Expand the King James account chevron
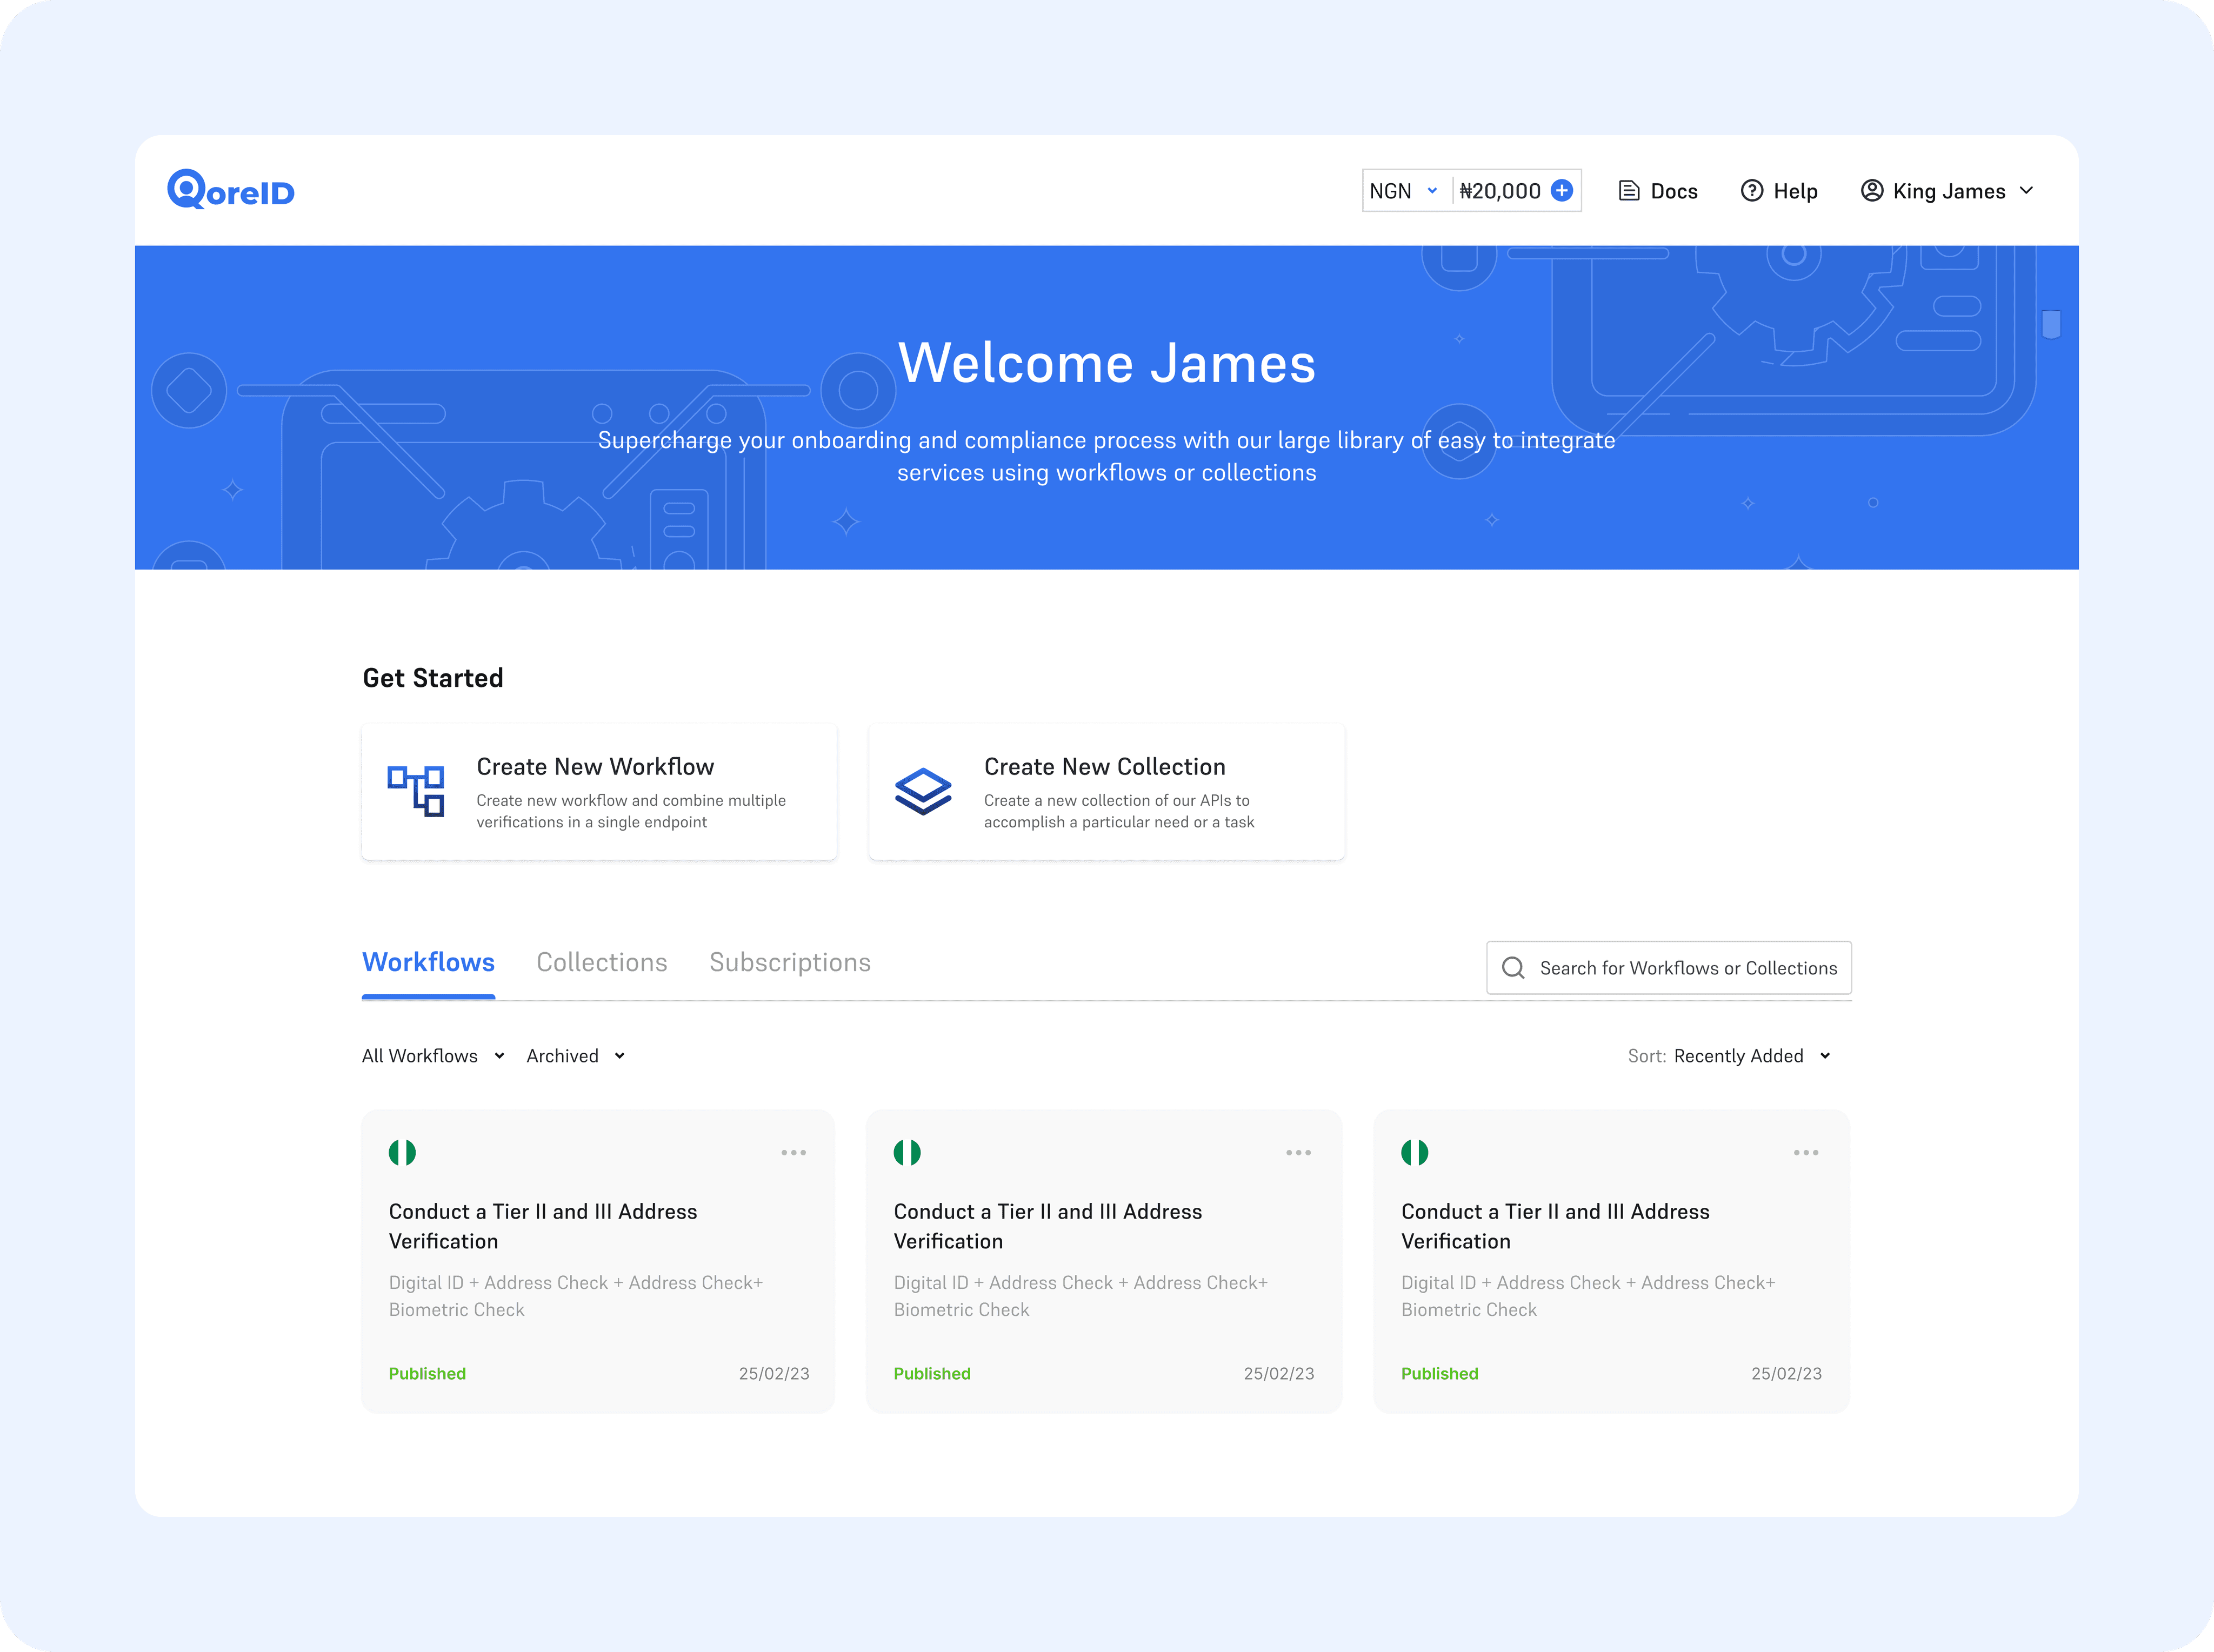Viewport: 2214px width, 1652px height. pyautogui.click(x=2026, y=191)
